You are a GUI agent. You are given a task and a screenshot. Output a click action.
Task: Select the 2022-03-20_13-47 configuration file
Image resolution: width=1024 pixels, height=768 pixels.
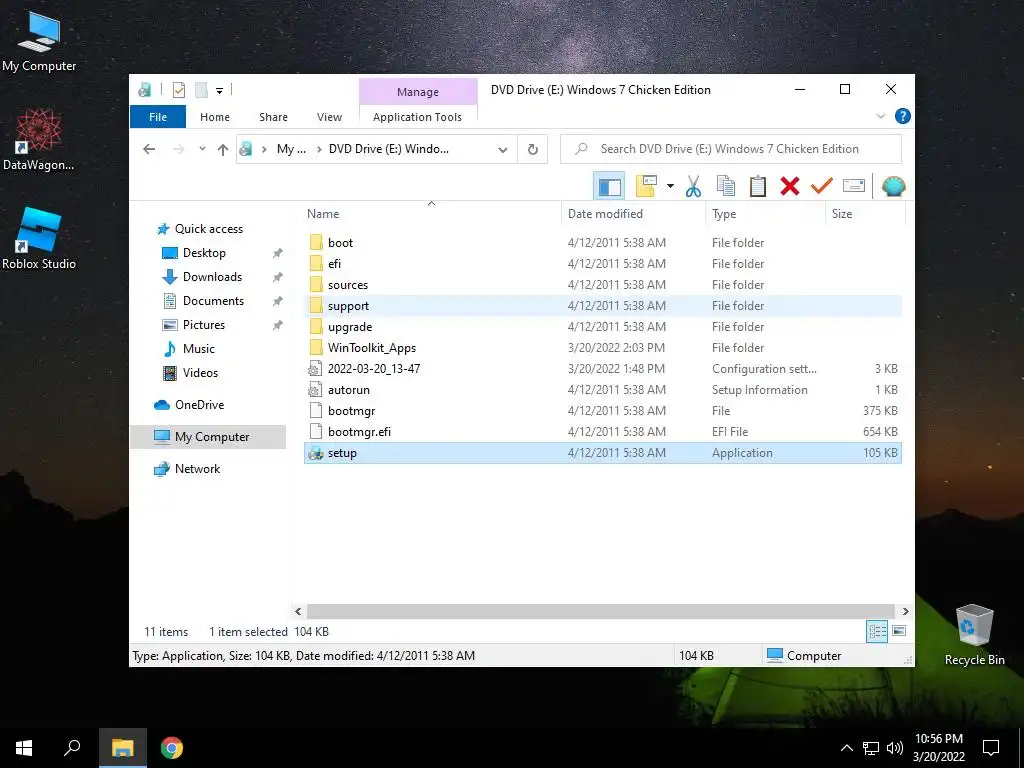click(x=602, y=369)
